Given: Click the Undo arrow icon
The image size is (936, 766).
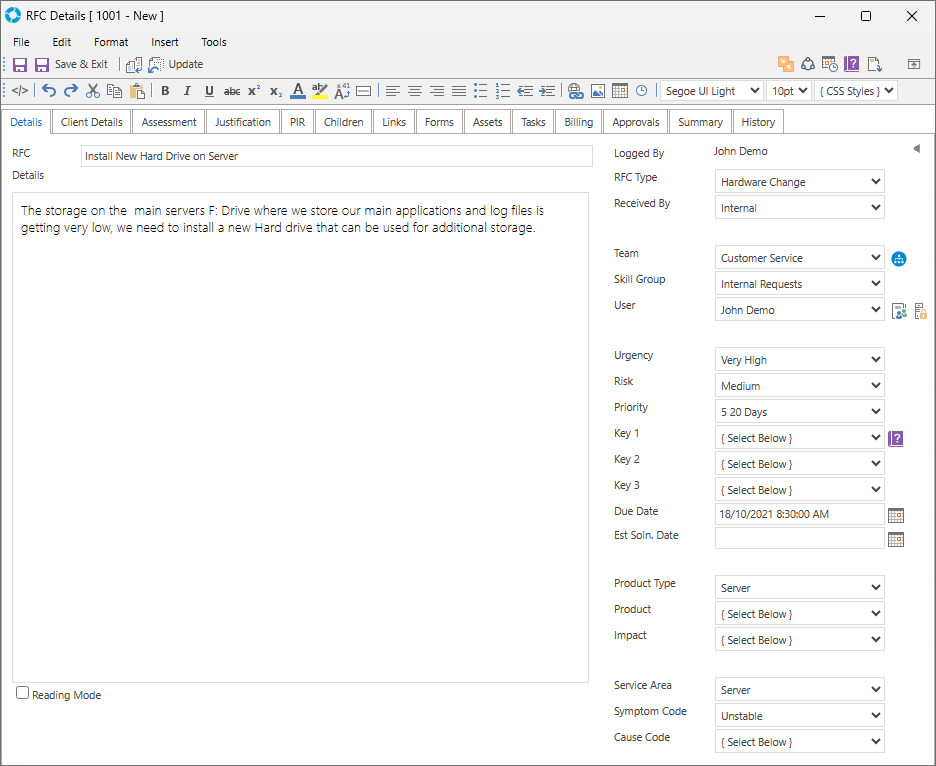Looking at the screenshot, I should pyautogui.click(x=48, y=91).
